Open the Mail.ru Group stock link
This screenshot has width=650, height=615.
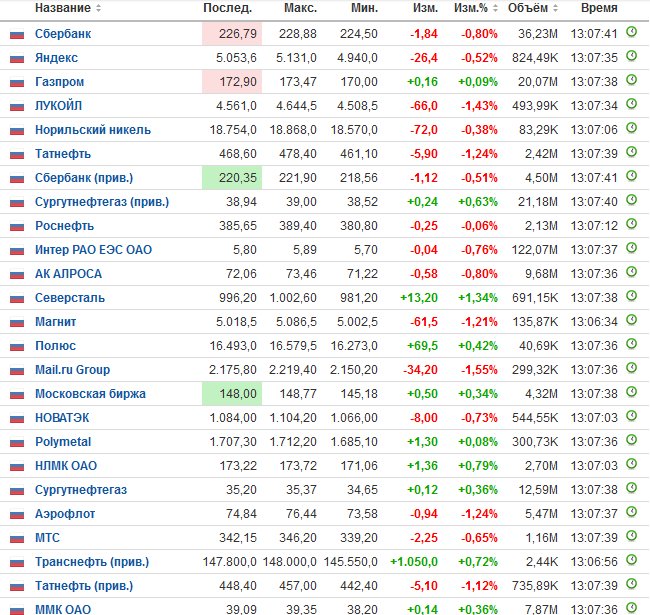(73, 370)
